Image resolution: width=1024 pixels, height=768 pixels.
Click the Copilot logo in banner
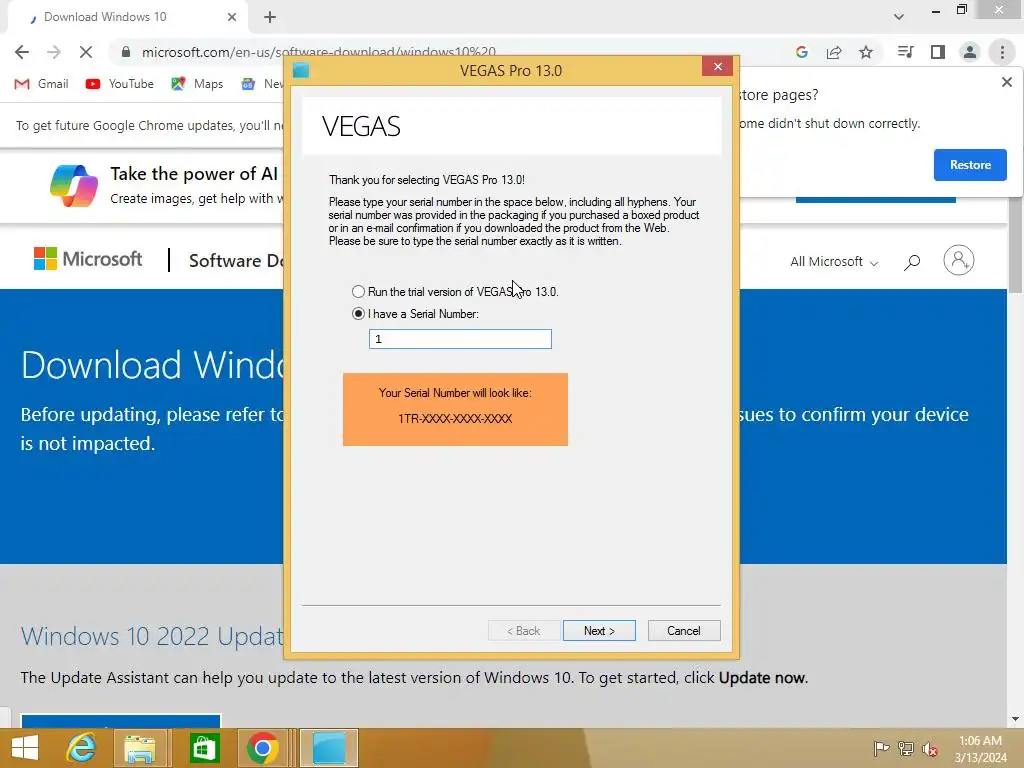pyautogui.click(x=74, y=185)
